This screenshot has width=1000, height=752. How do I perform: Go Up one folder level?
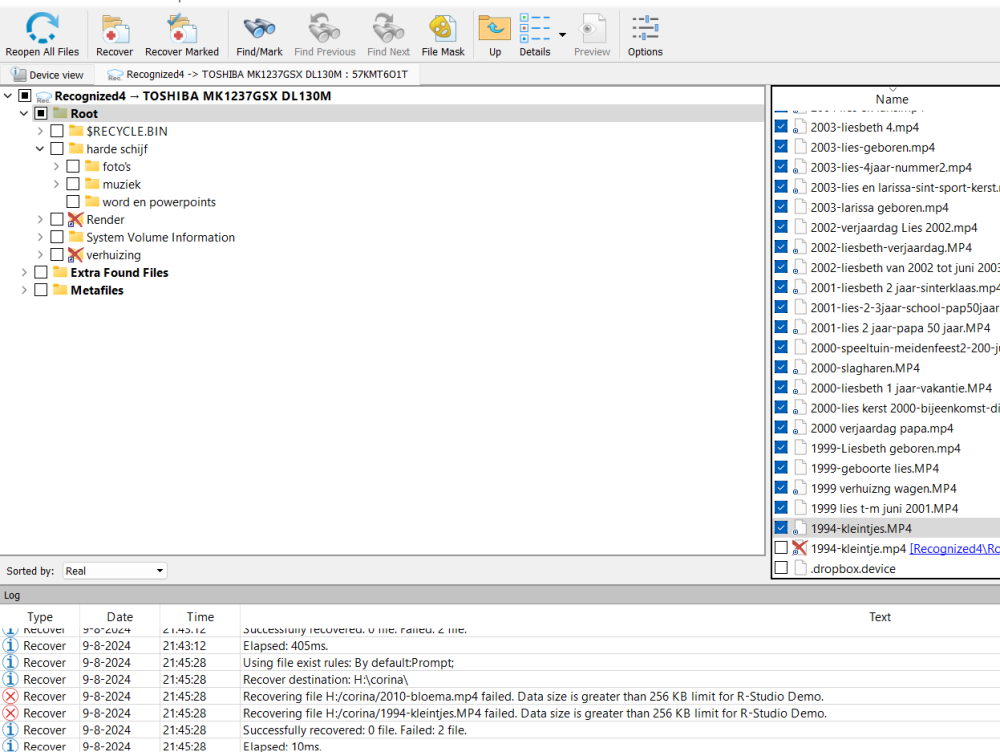(x=495, y=28)
